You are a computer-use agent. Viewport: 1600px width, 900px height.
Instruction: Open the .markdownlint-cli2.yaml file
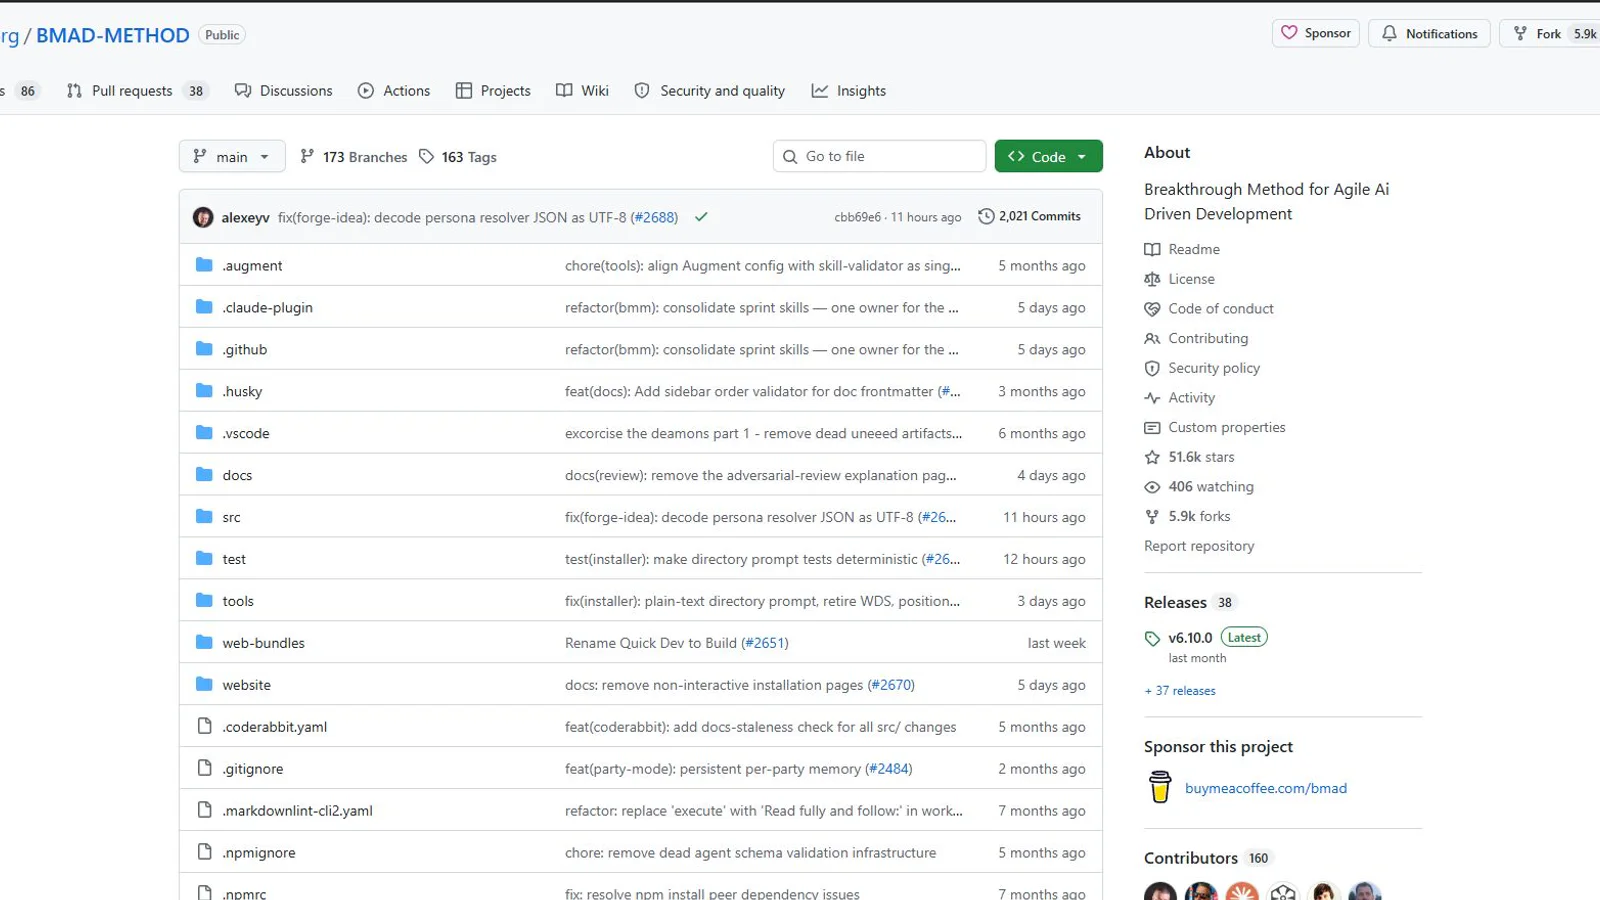click(297, 811)
